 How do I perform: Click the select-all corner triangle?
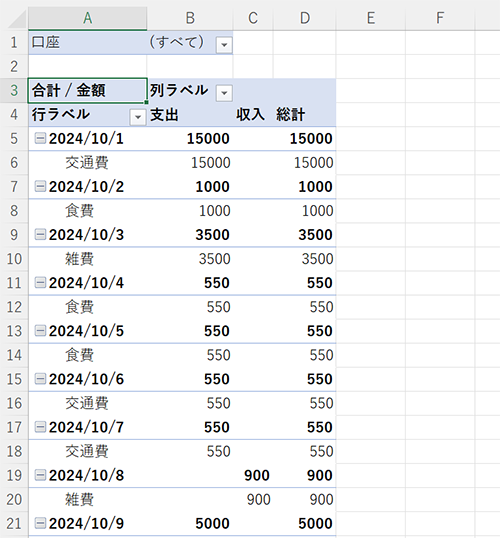point(16,19)
